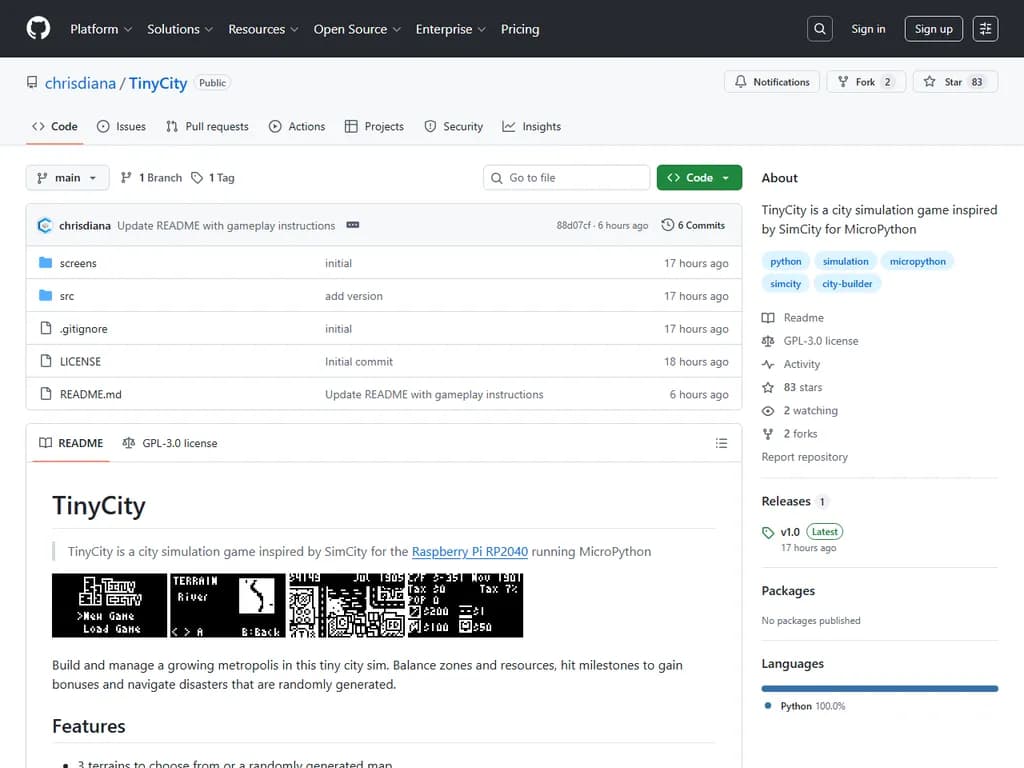Viewport: 1024px width, 768px height.
Task: Click the tag icon beside 1 Tag
Action: click(x=199, y=177)
